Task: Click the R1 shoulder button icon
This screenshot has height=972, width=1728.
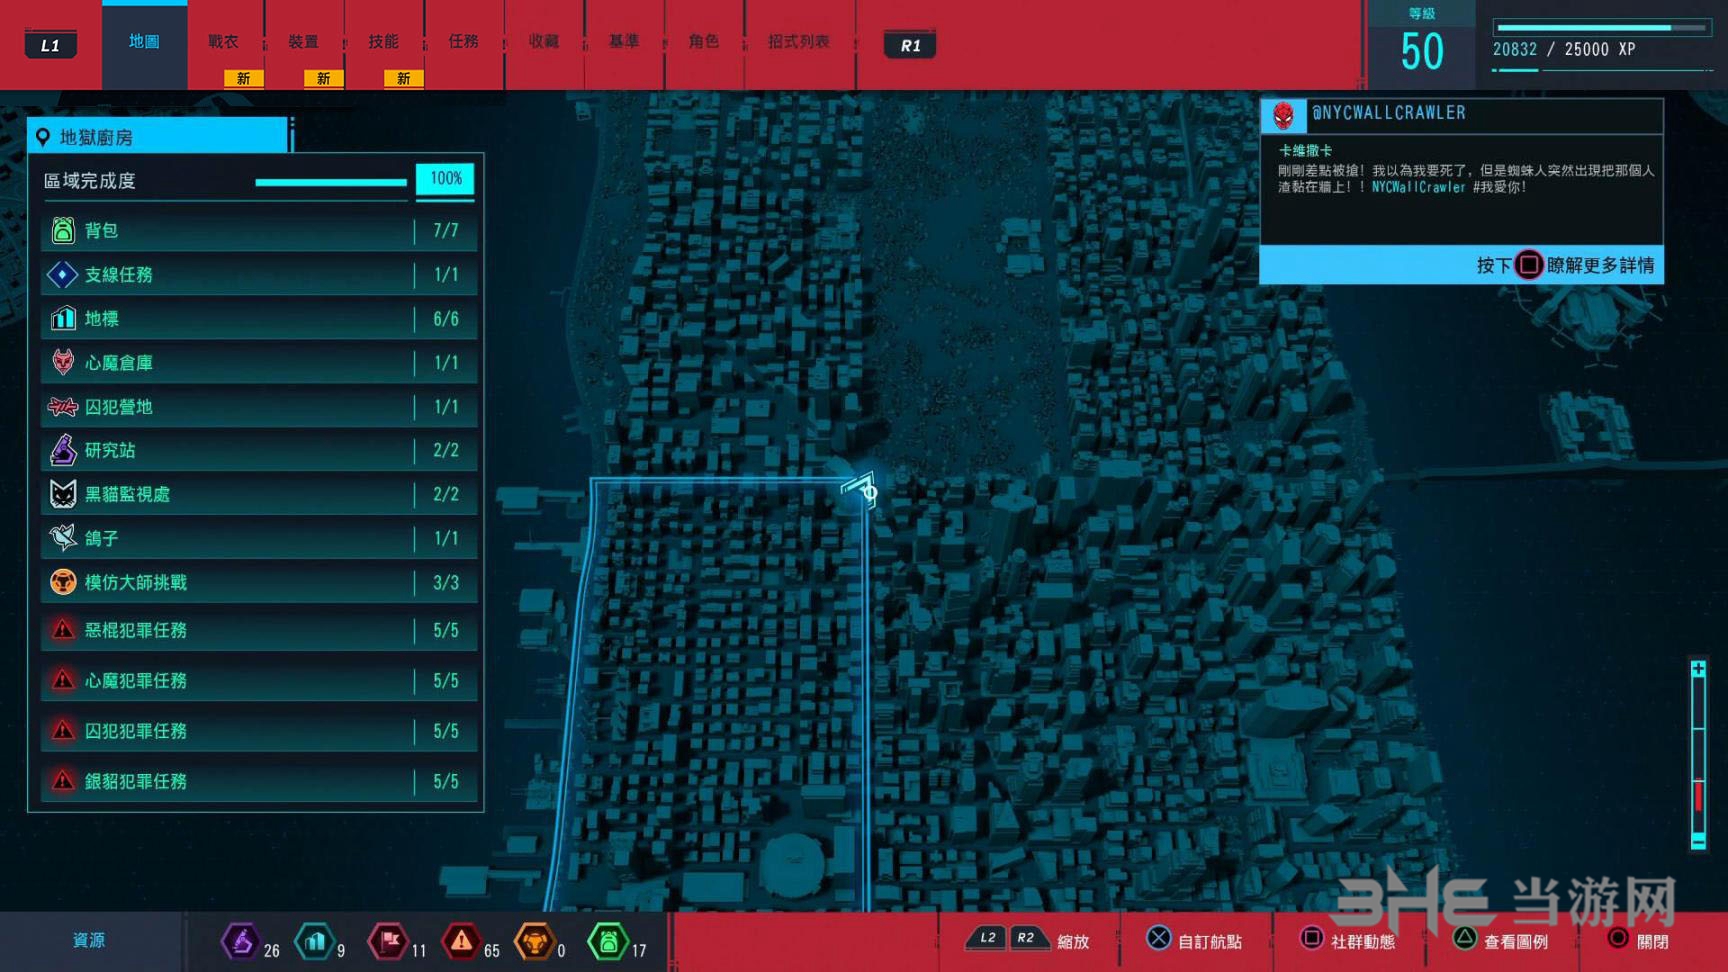Action: point(910,45)
